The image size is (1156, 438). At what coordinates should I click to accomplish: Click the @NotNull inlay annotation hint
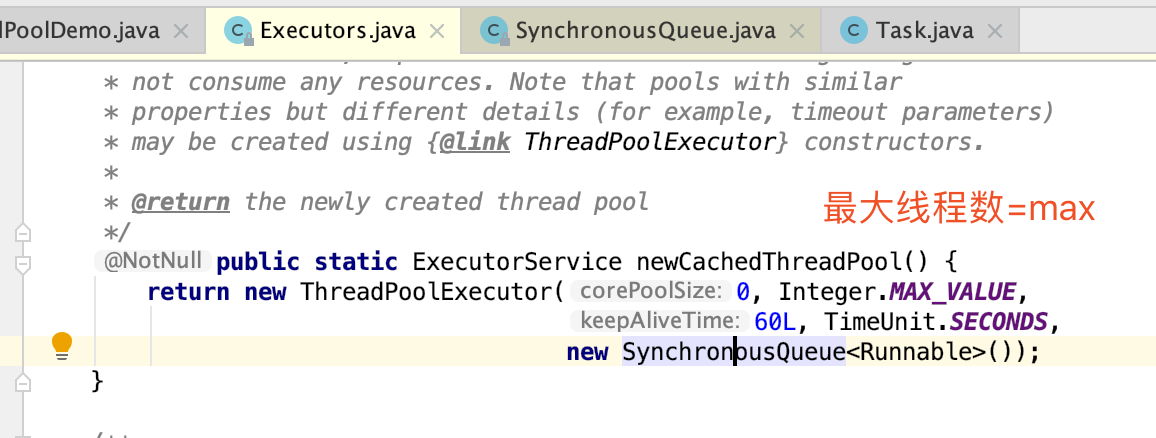[153, 262]
